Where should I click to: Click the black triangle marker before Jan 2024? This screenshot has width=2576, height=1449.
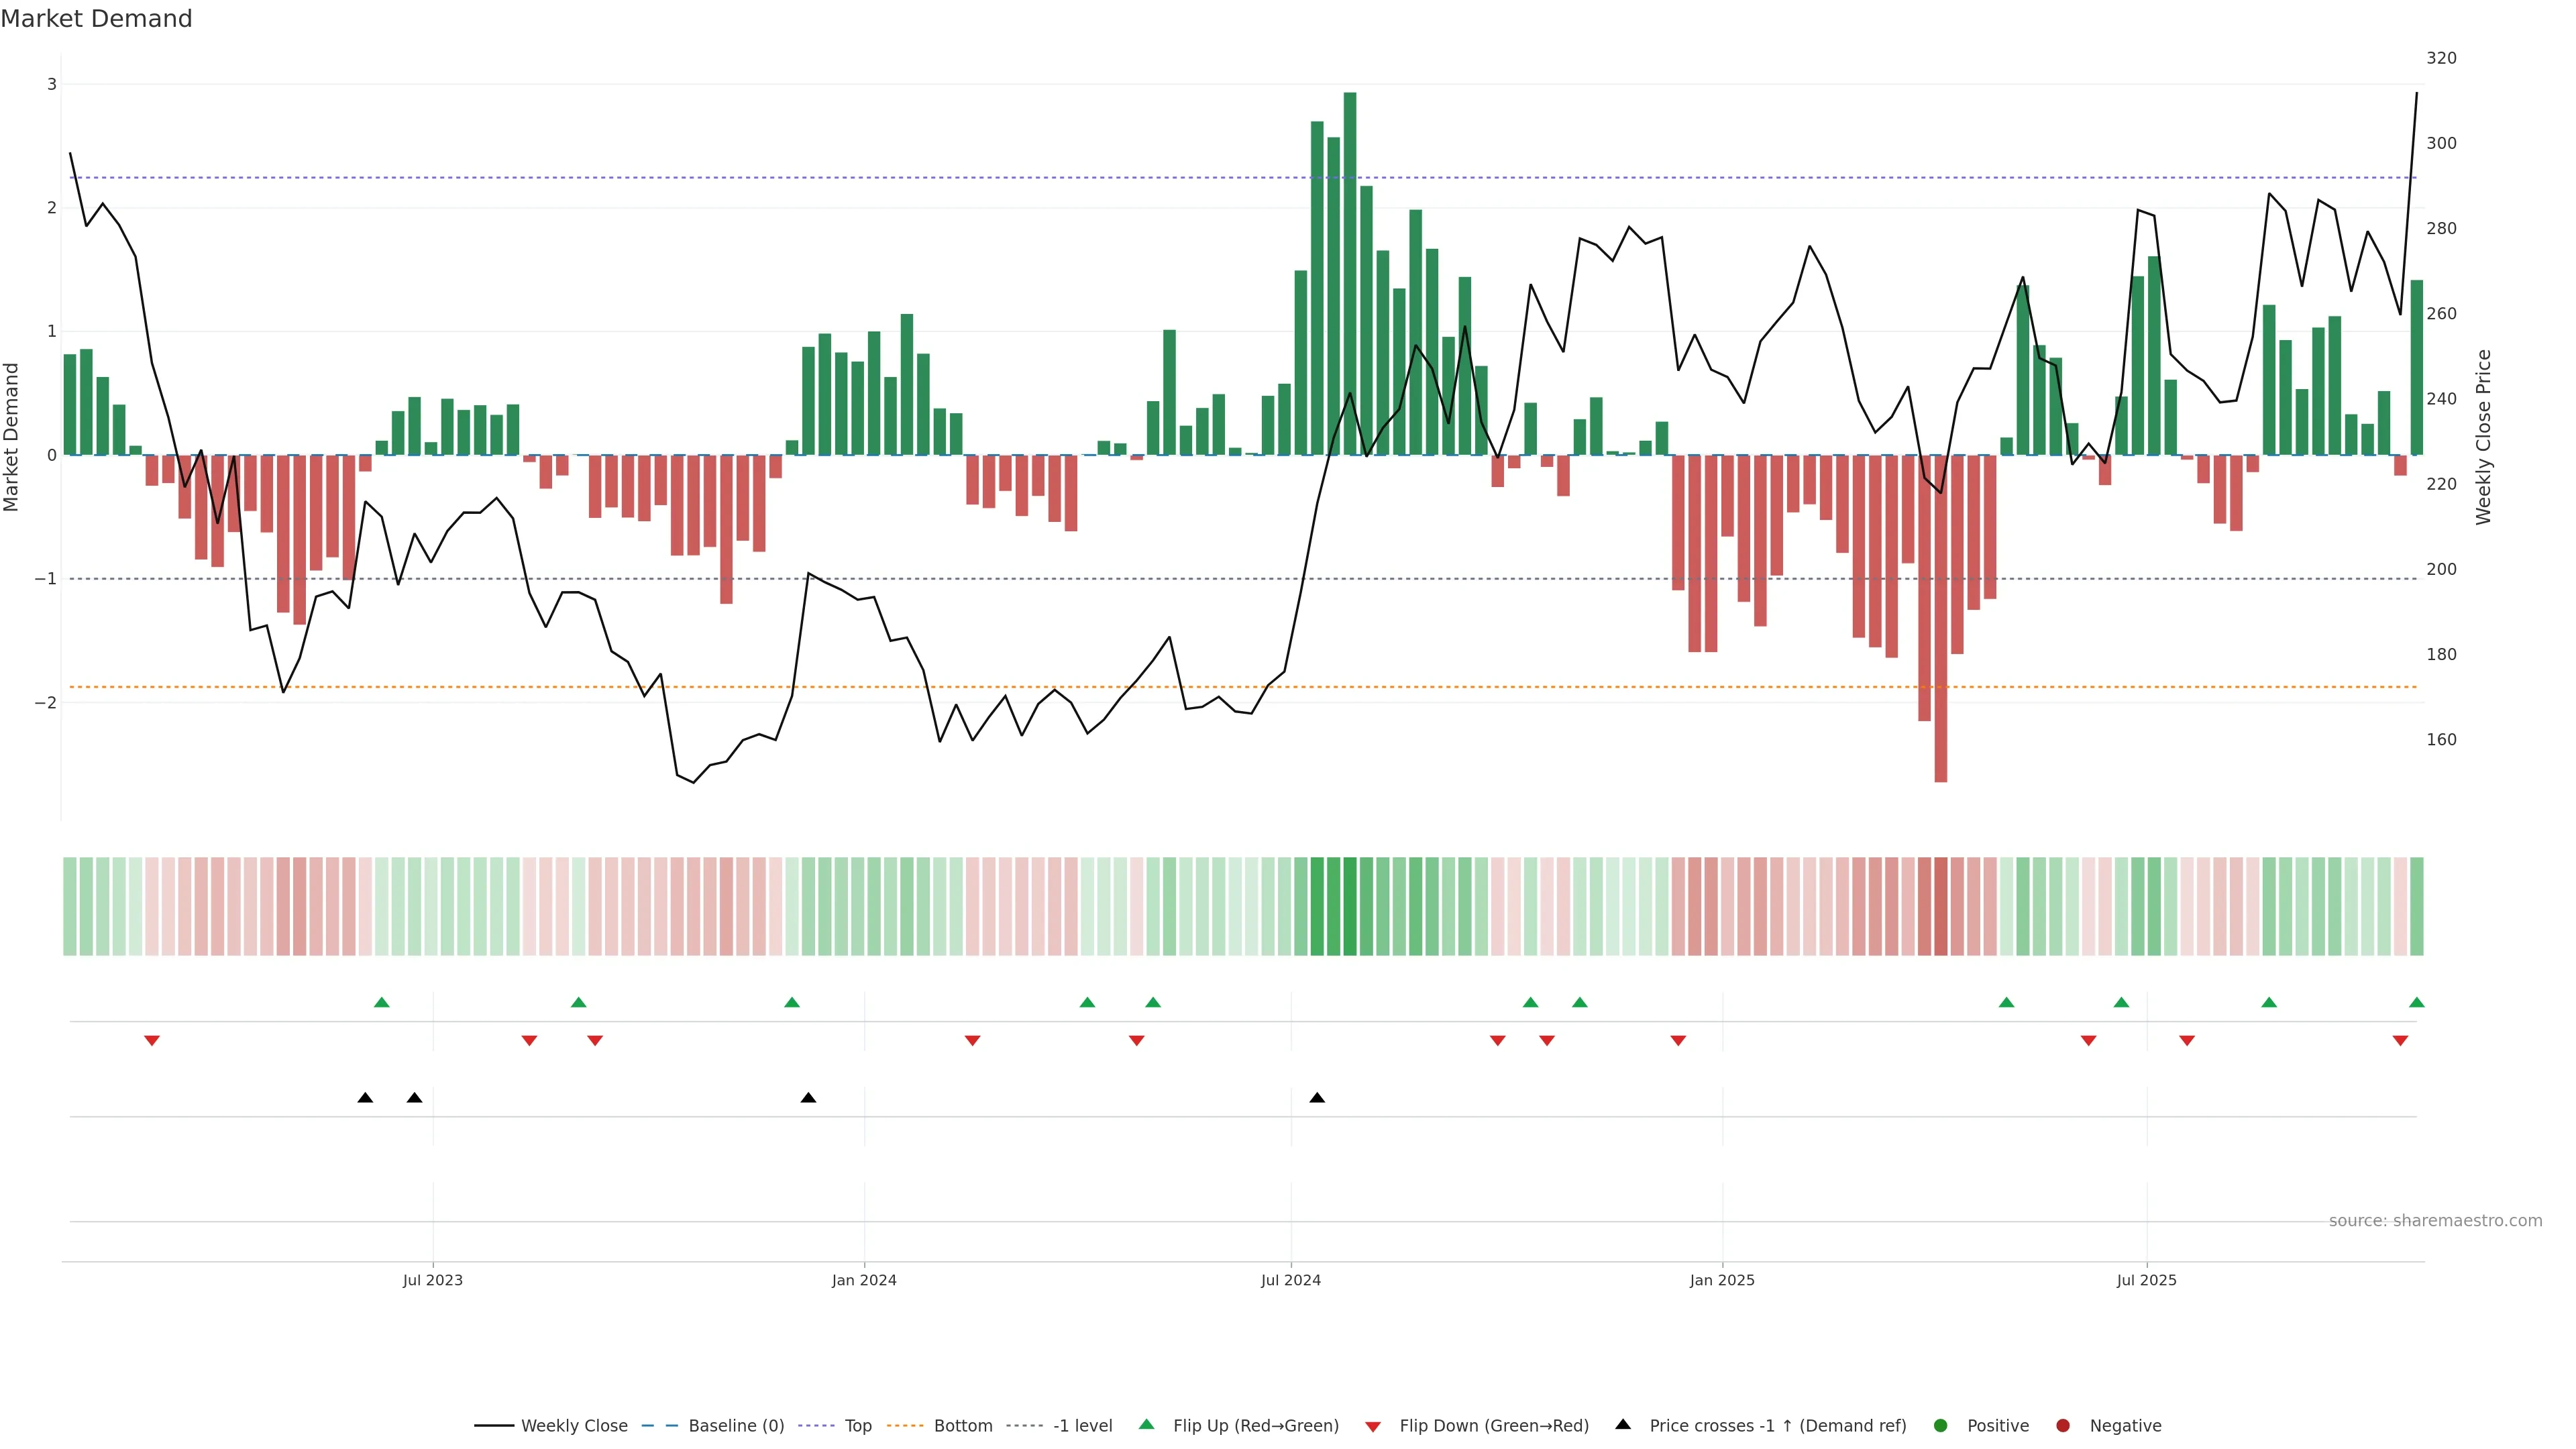(x=808, y=1098)
